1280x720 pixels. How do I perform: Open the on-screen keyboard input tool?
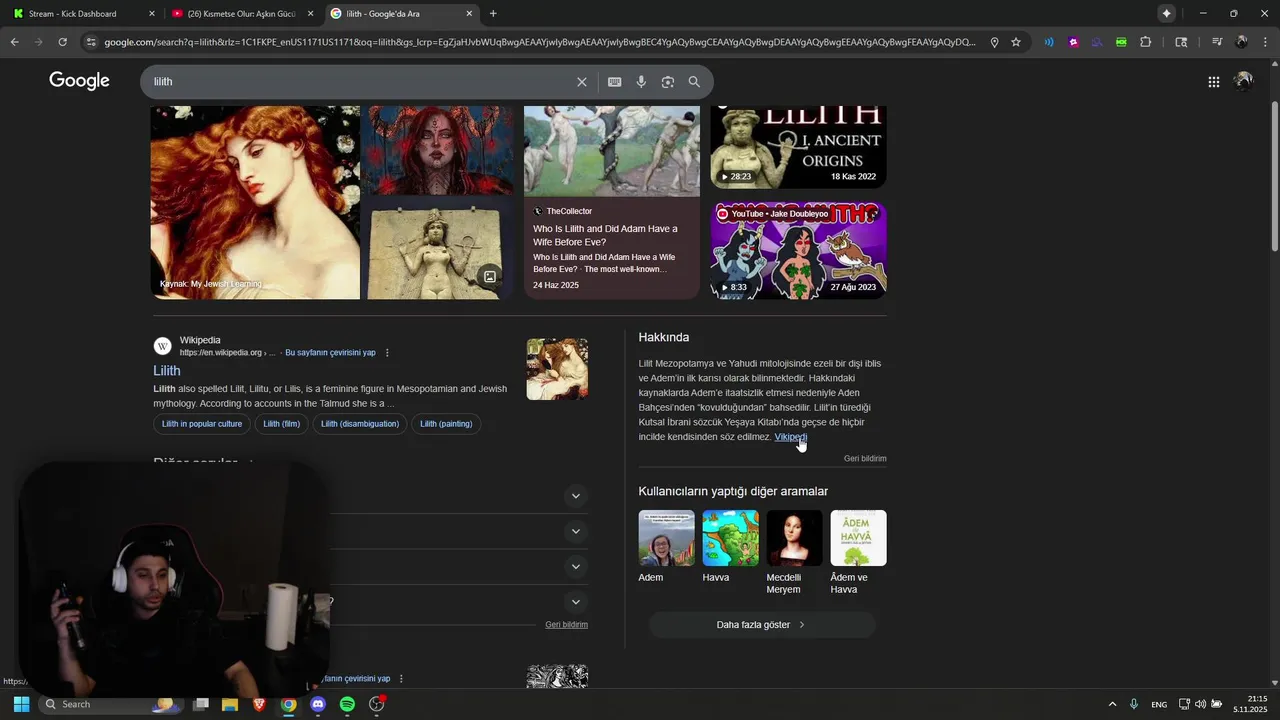tap(614, 82)
